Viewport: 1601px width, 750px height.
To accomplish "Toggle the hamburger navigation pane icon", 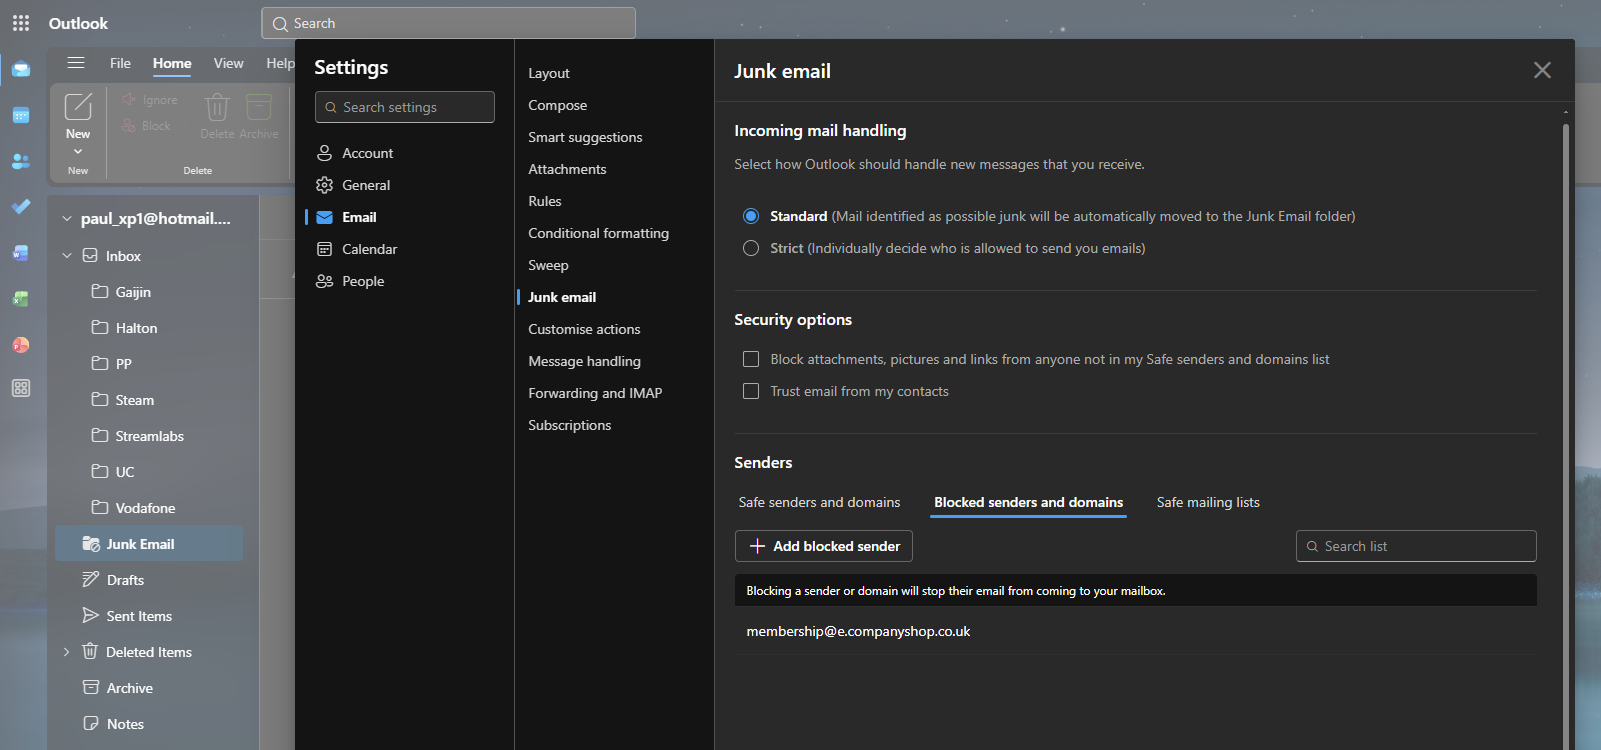I will pyautogui.click(x=76, y=63).
